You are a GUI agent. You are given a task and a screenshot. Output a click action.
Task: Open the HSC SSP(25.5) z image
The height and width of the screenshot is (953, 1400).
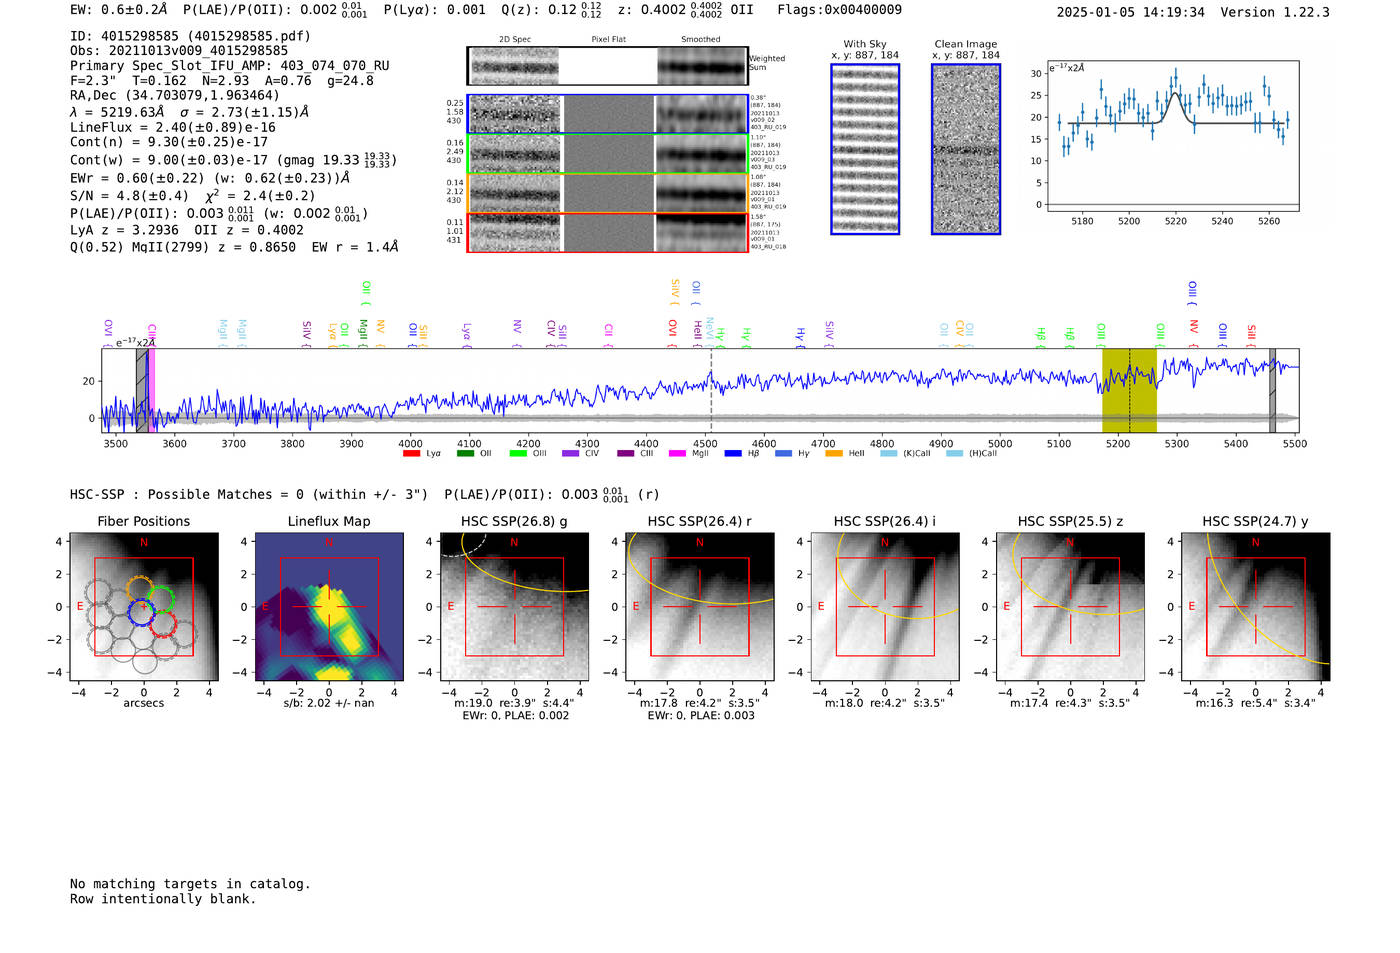coord(1070,607)
